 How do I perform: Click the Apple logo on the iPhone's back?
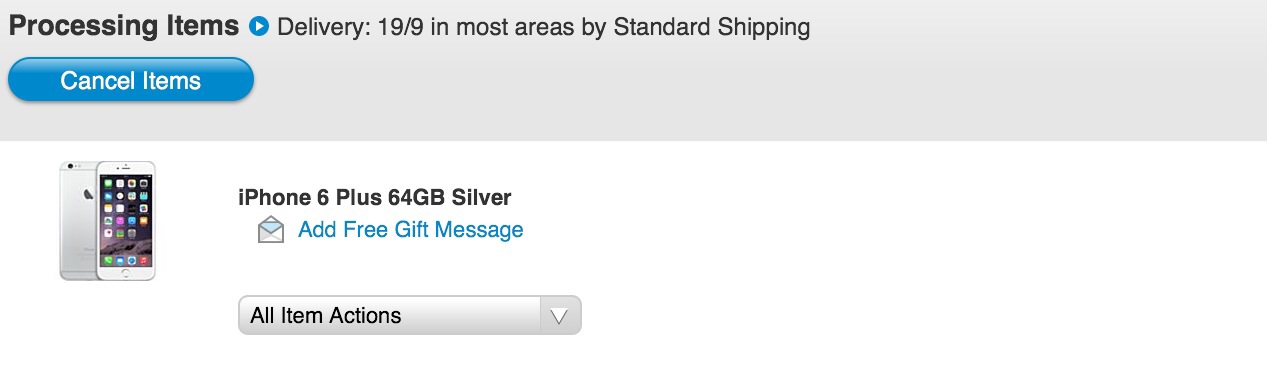[88, 194]
